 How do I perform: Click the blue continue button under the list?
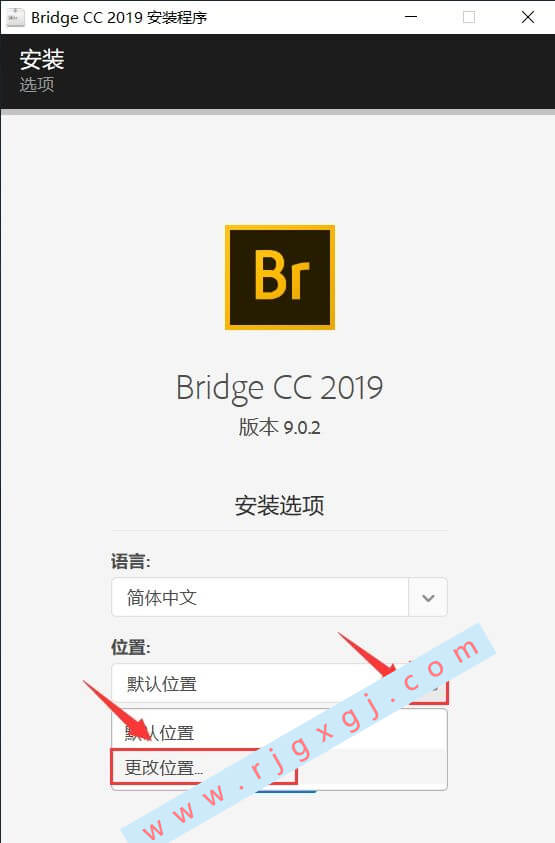[285, 791]
